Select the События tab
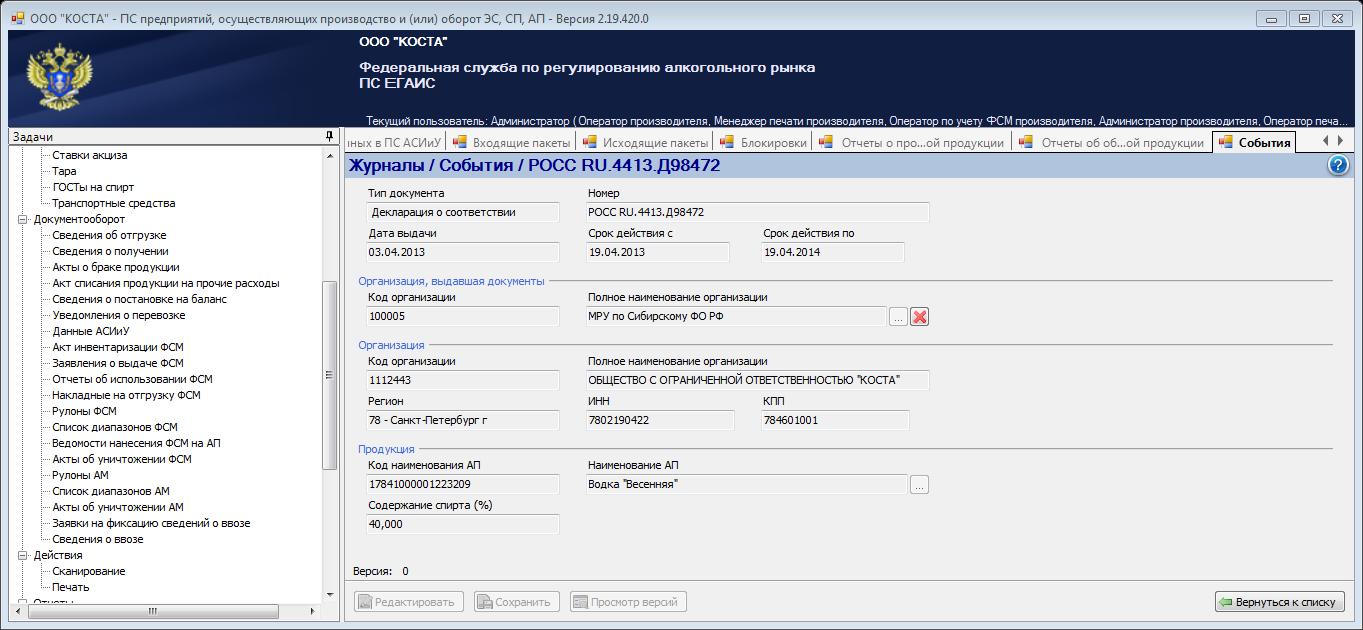Screen dimensions: 1363x630 1254,142
